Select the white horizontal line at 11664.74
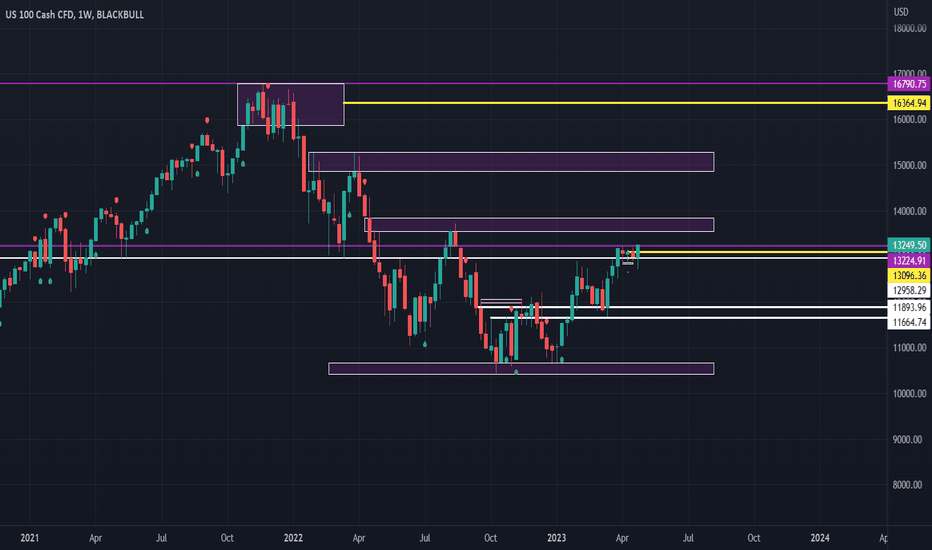 pos(688,318)
